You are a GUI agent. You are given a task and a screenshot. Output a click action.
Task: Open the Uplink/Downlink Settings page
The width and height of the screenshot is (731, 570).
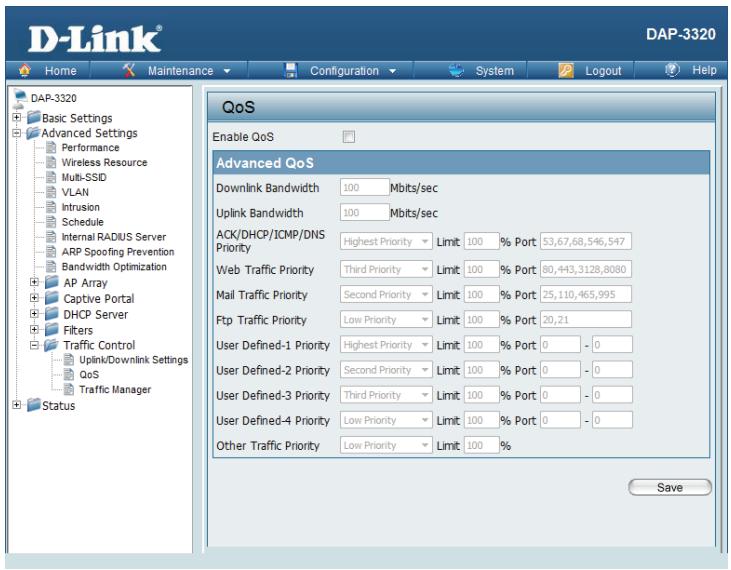coord(133,360)
